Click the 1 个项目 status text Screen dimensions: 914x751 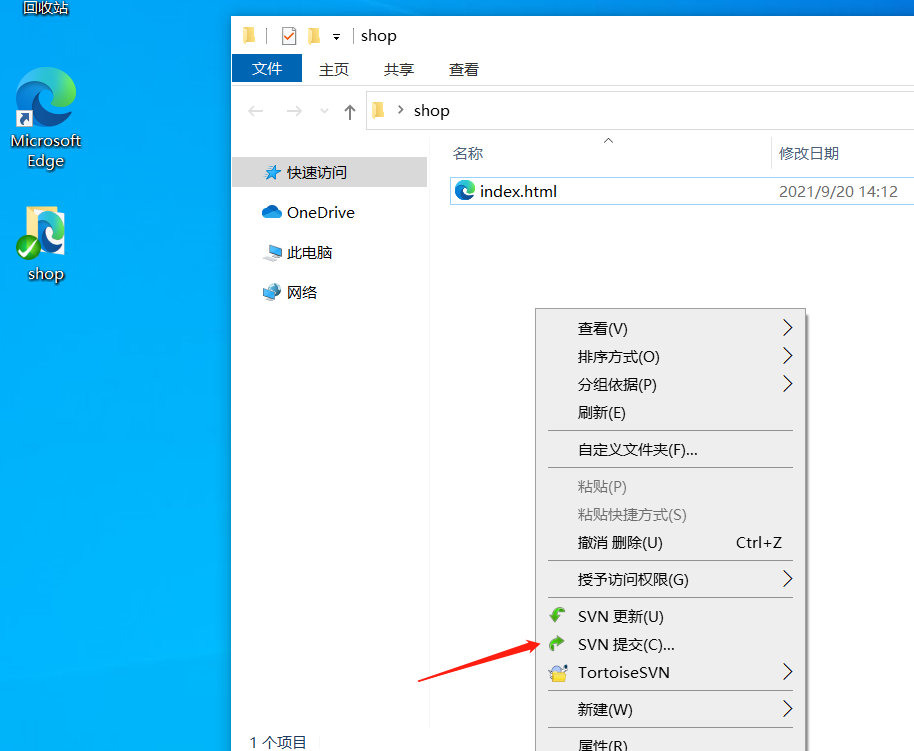(x=278, y=742)
